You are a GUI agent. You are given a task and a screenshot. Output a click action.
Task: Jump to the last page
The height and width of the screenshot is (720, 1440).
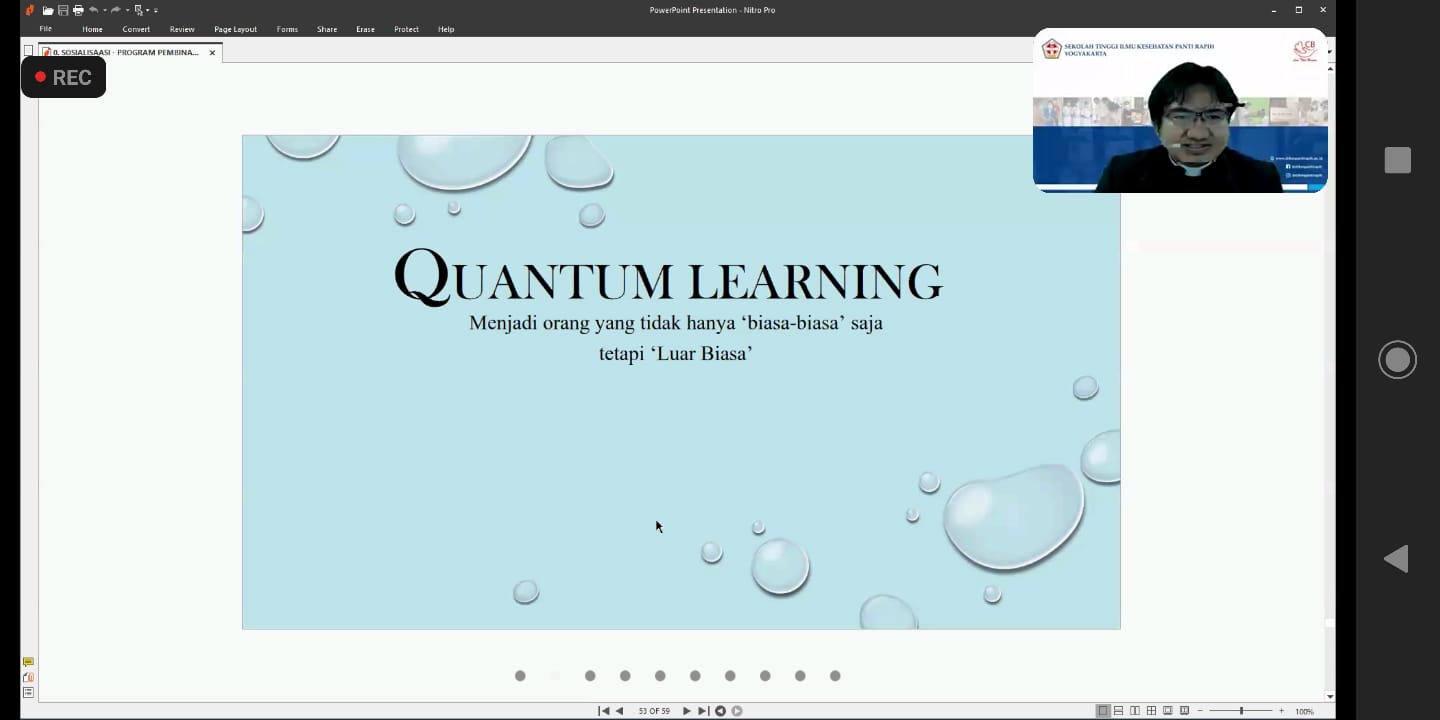[x=703, y=711]
